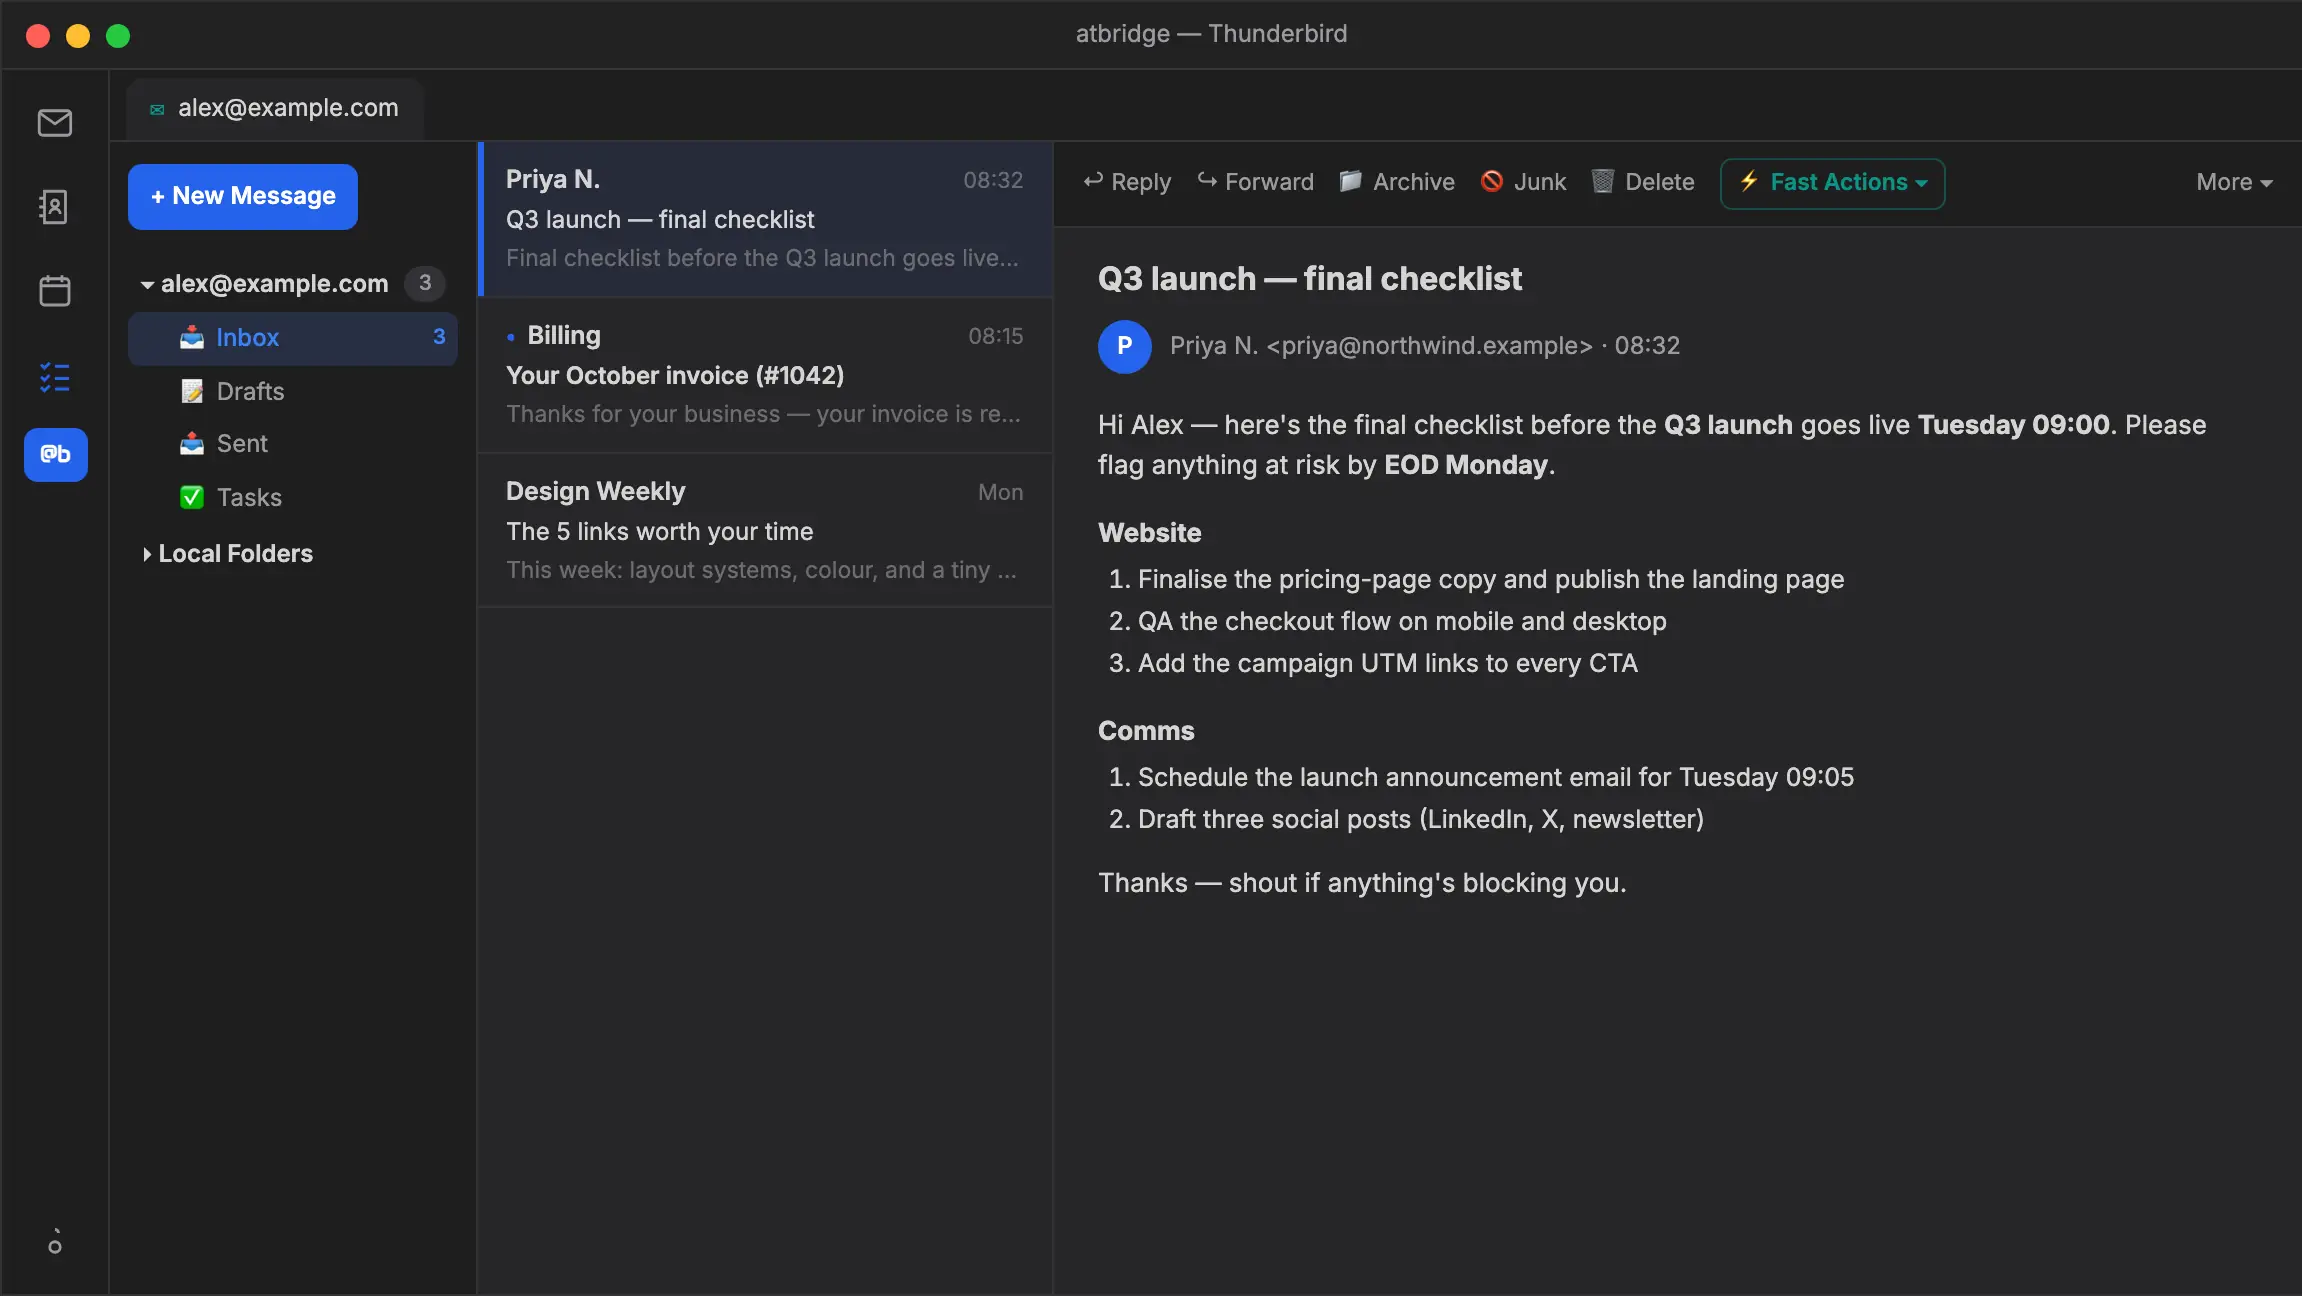Screen dimensions: 2304x1296
Task: Click the Reply button label
Action: point(1141,182)
